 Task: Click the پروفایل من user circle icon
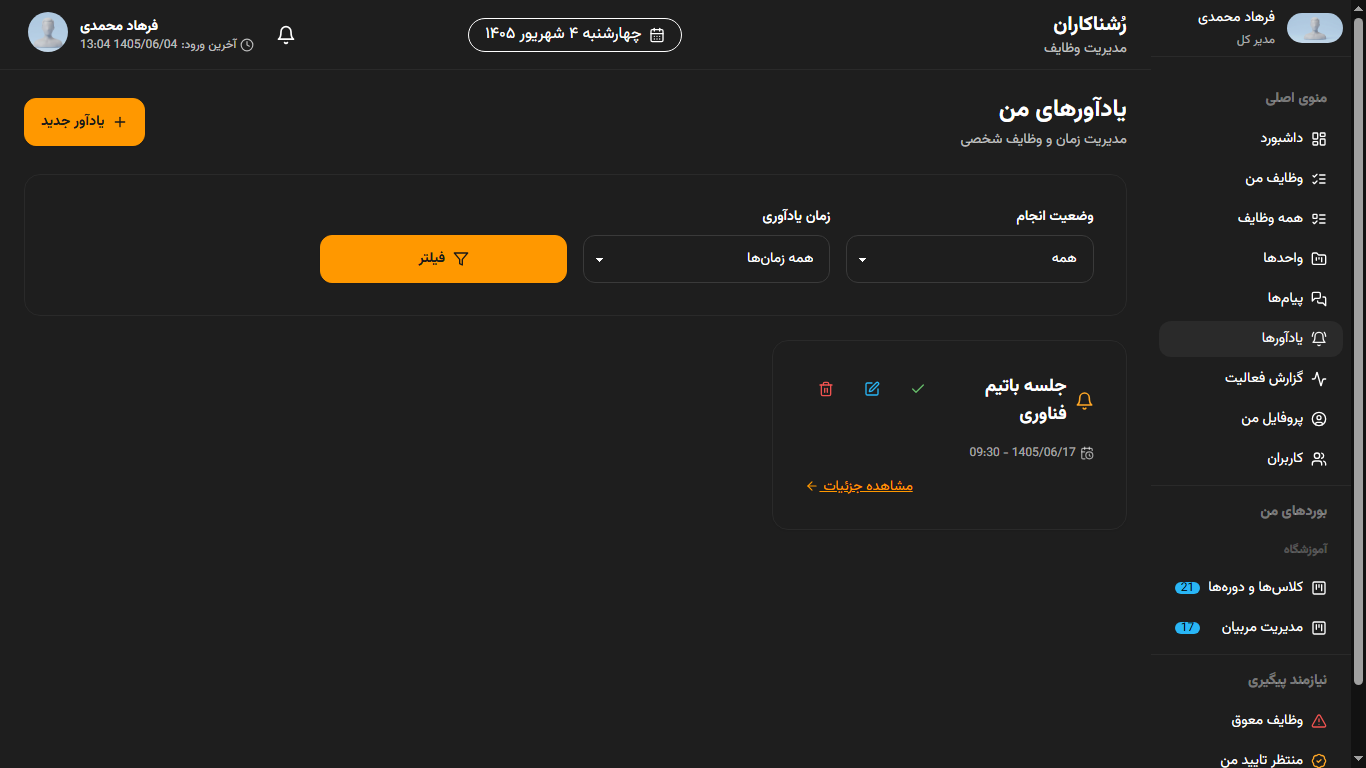pos(1319,419)
